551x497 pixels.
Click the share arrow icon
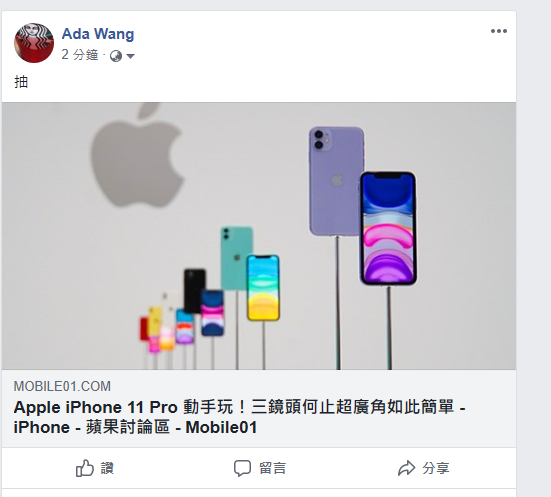click(407, 468)
